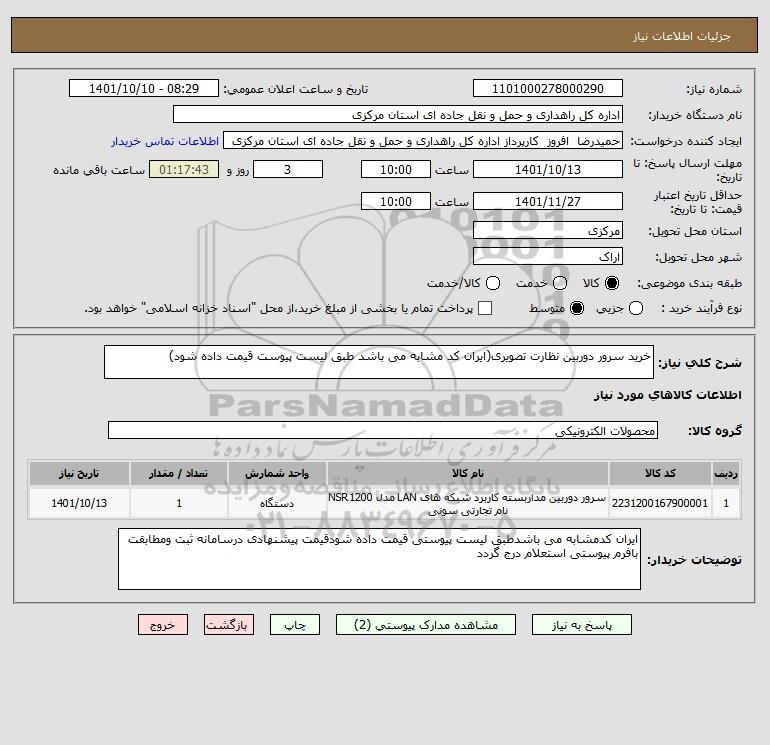
Task: Click quantity cell showing 1
Action: 179,503
